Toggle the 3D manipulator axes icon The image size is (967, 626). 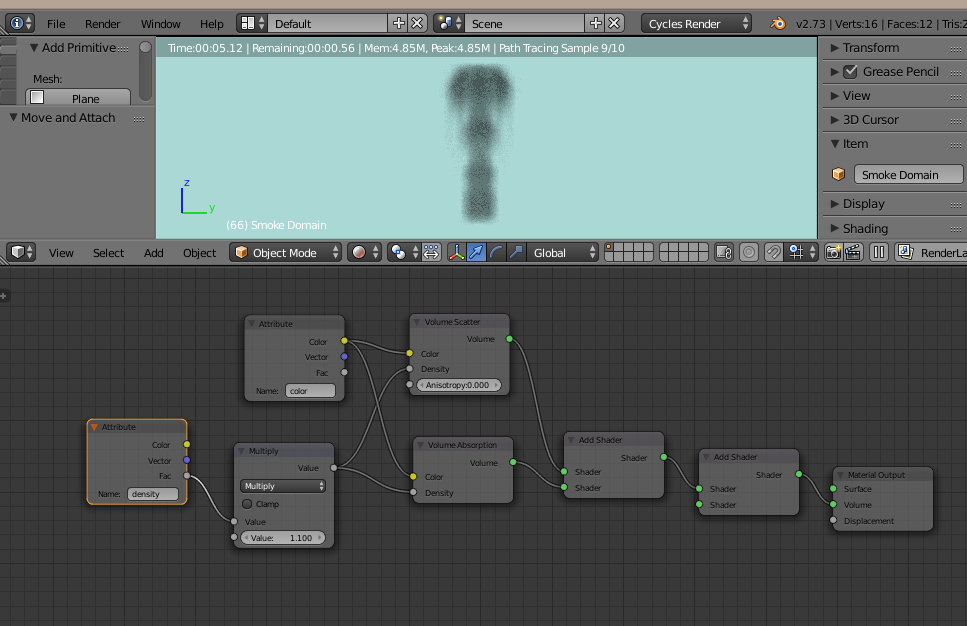(x=456, y=253)
